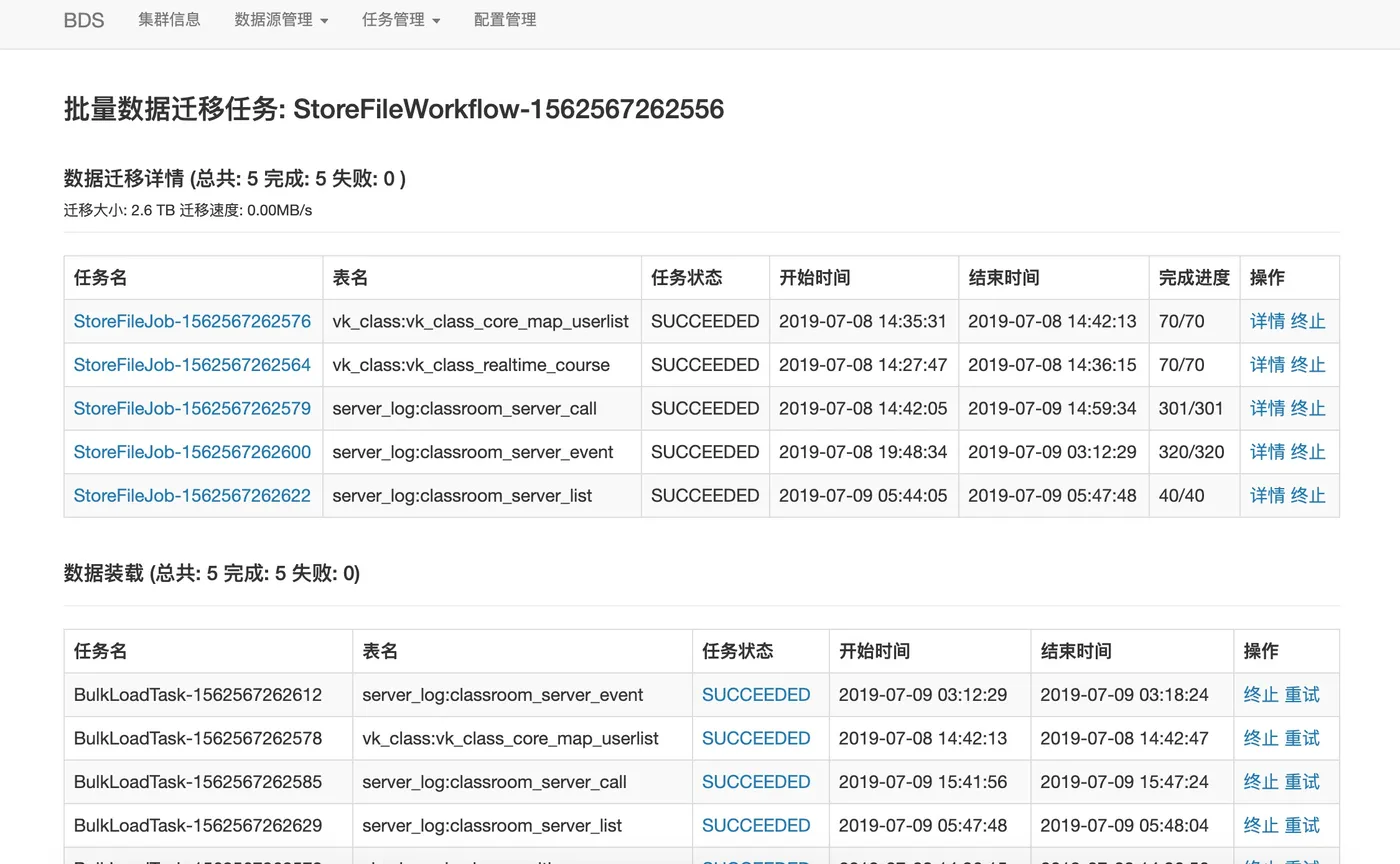Open job StoreFileJob-1562567262576
Image resolution: width=1400 pixels, height=864 pixels.
[x=192, y=321]
